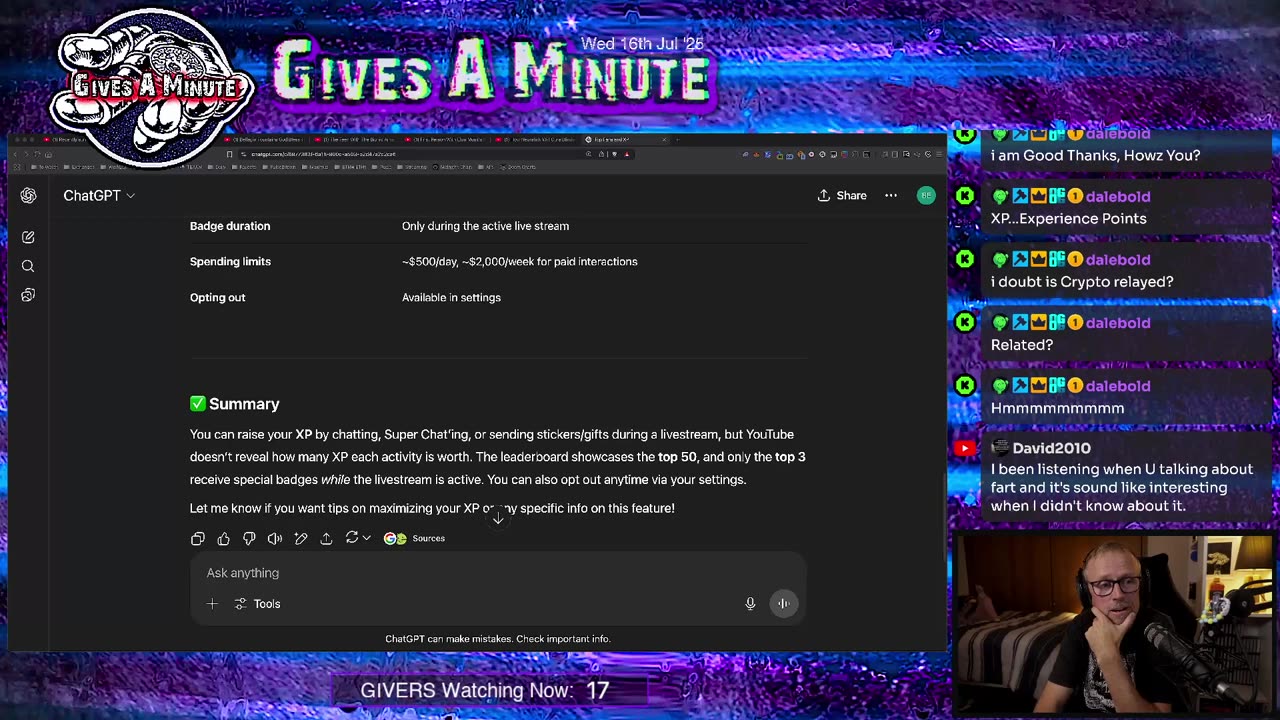Click the Ask anything input field
The image size is (1280, 720).
click(497, 573)
